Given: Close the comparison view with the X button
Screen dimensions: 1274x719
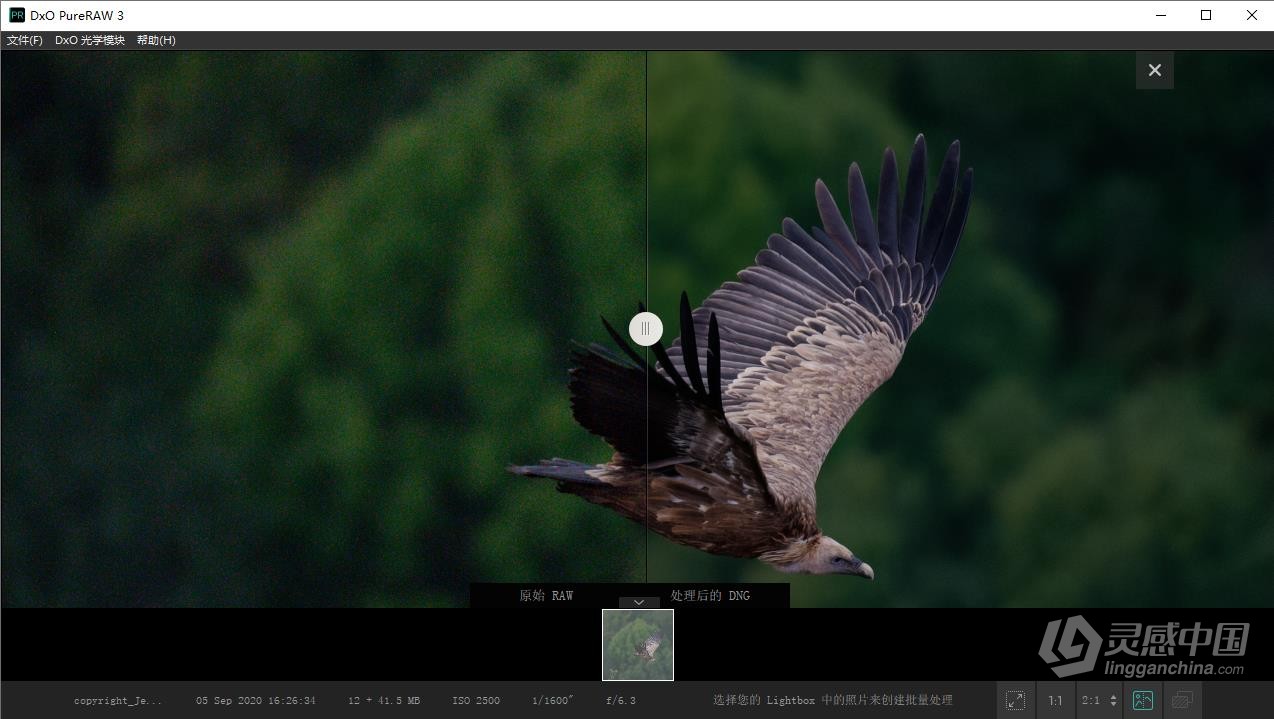Looking at the screenshot, I should tap(1154, 70).
